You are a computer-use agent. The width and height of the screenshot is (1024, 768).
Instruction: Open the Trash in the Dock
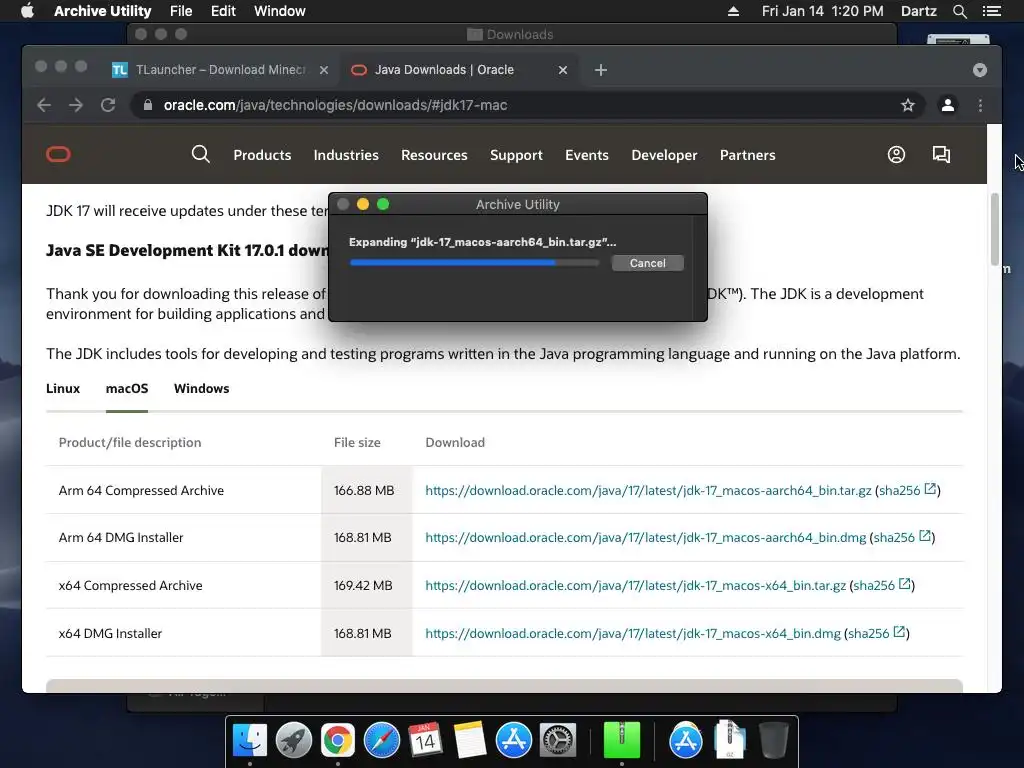pos(774,740)
